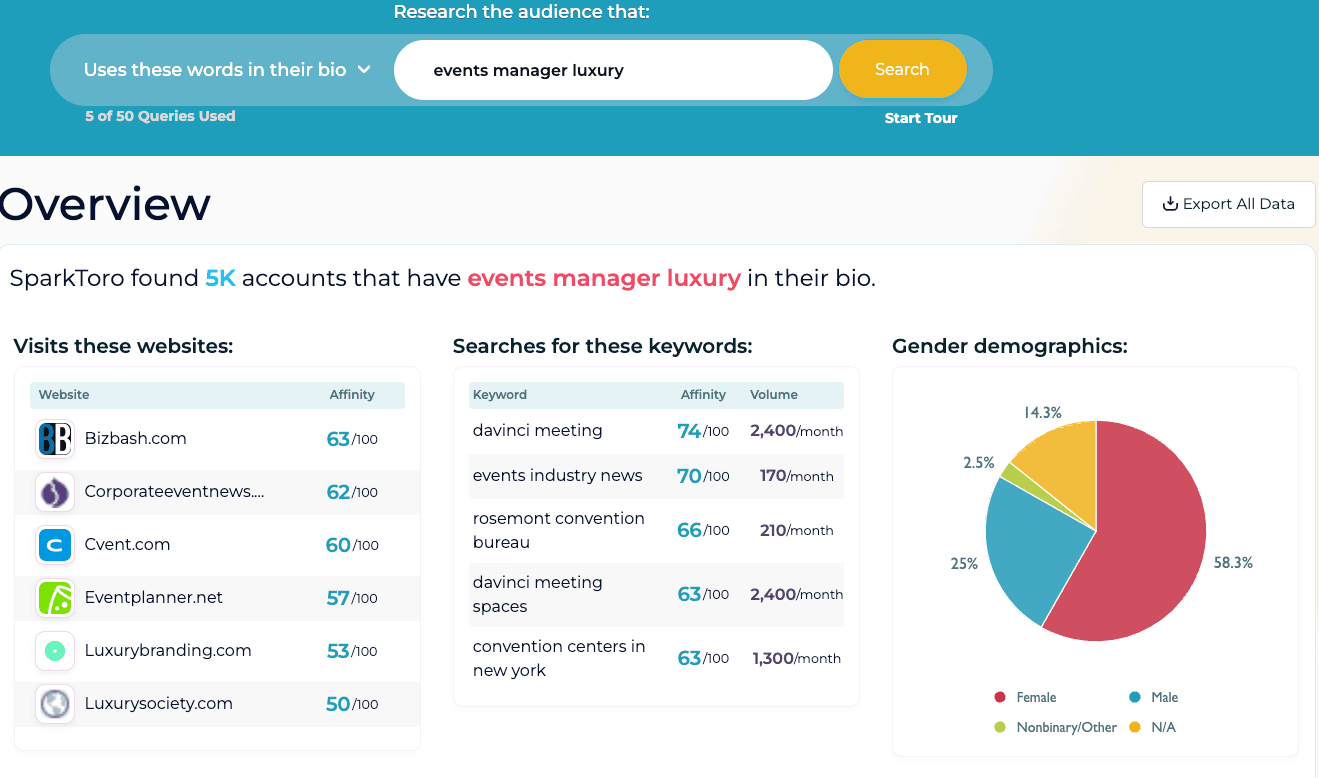The image size is (1319, 778).
Task: Click the Female legend swatch
Action: pyautogui.click(x=1000, y=698)
